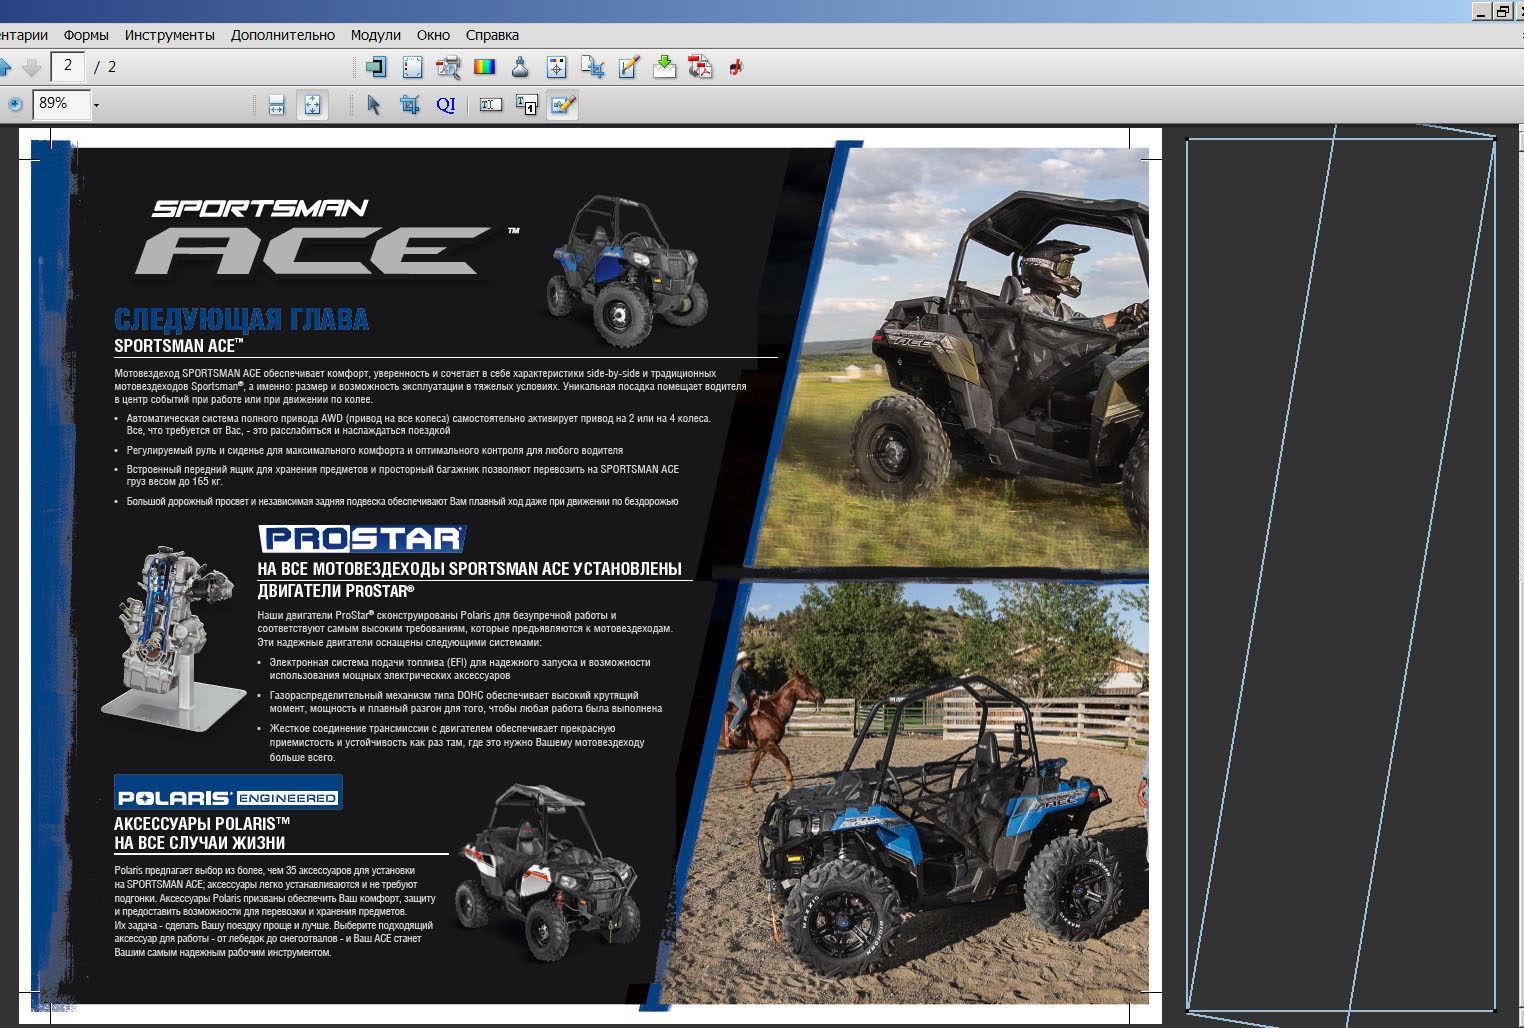The width and height of the screenshot is (1524, 1028).
Task: Click the PDF Optimizer red documents icon
Action: [x=700, y=67]
